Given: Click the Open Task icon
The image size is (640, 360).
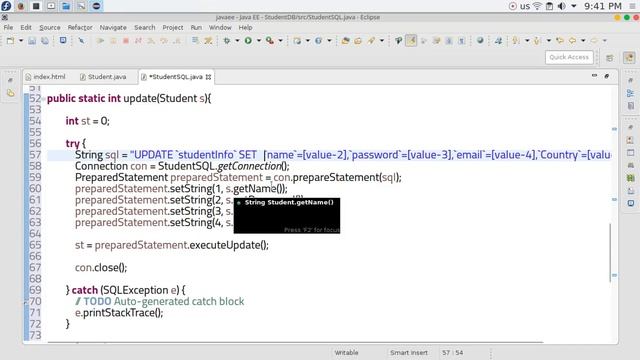Looking at the screenshot, I should 358,40.
